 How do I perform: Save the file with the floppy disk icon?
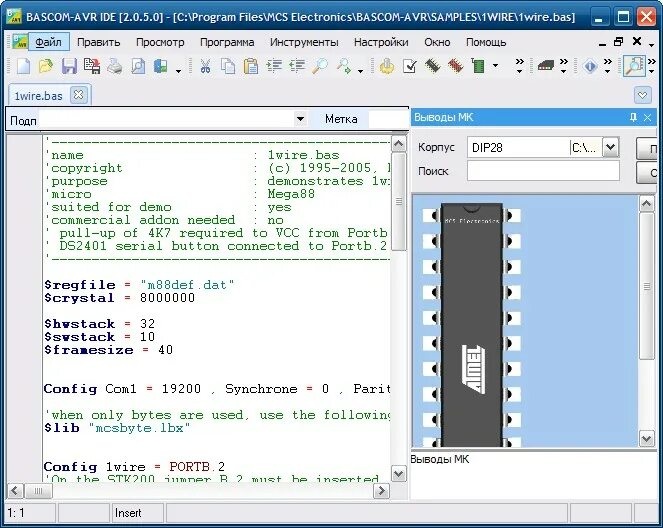point(69,66)
